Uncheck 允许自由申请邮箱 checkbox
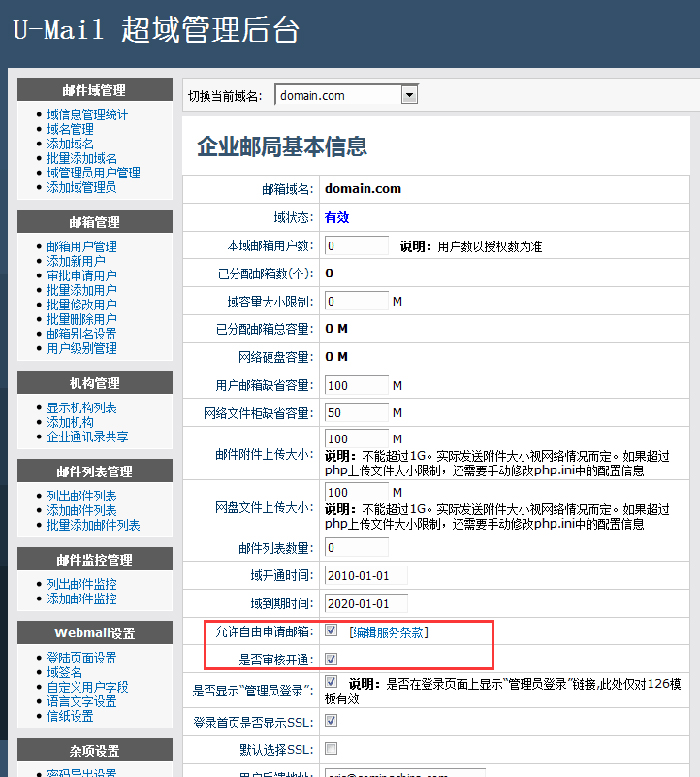The image size is (700, 777). (331, 631)
